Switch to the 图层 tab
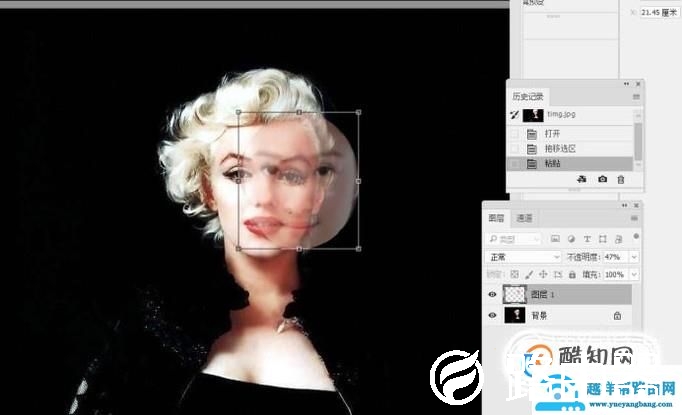682x415 pixels. tap(496, 218)
